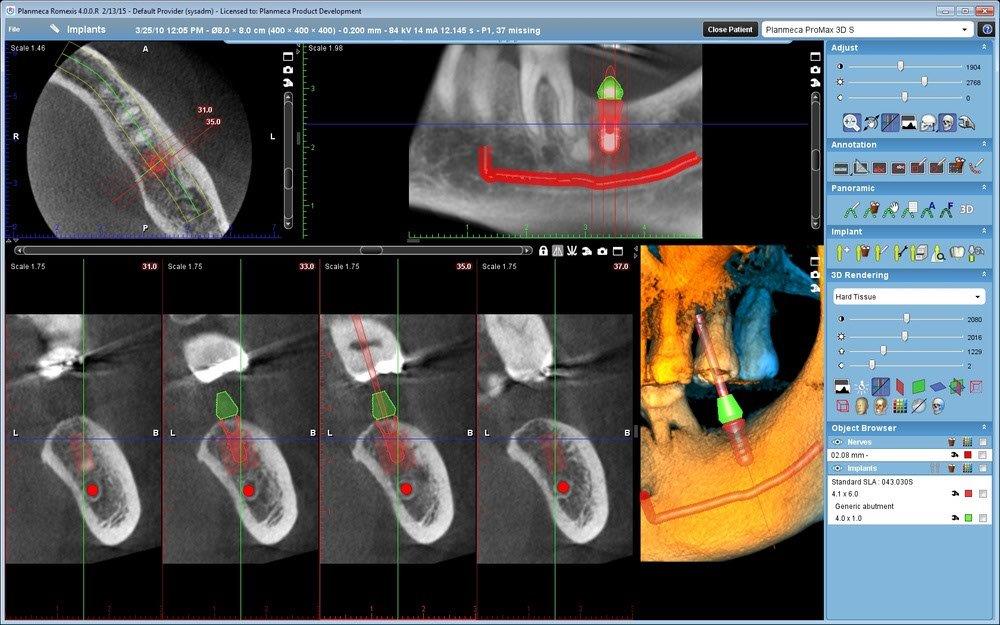The width and height of the screenshot is (1000, 625).
Task: Tick the checkbox for 4.1 x 6.0 implant
Action: coord(983,494)
